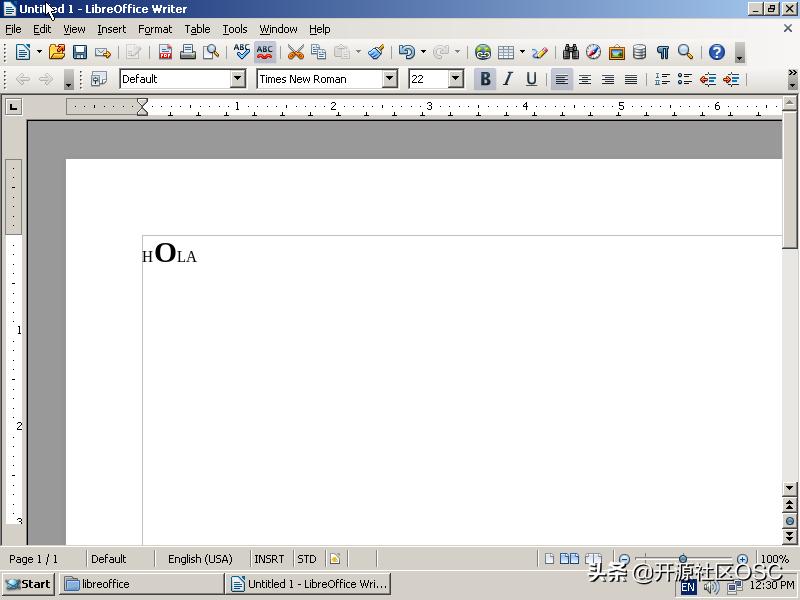Open the Table menu
The image size is (800, 600).
coord(197,29)
